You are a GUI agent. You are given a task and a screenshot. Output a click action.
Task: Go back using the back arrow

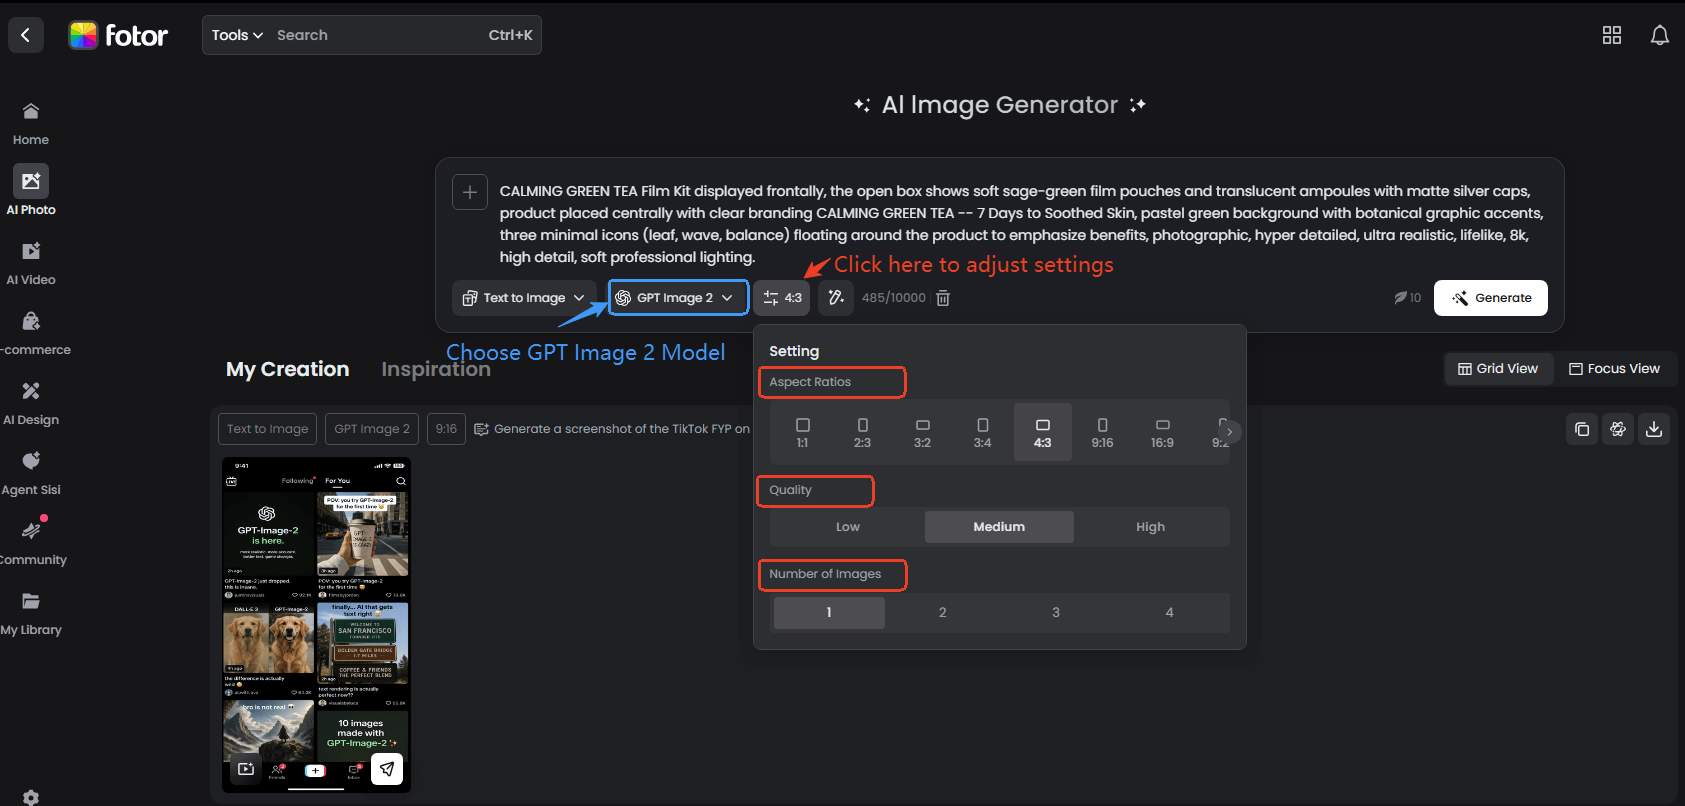(26, 35)
